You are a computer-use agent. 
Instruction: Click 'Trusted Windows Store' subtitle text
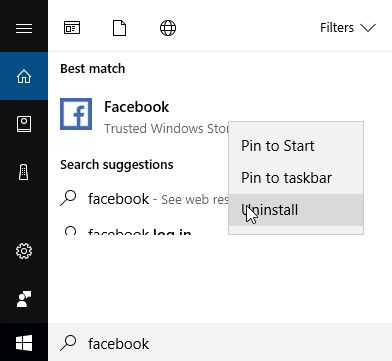click(166, 129)
